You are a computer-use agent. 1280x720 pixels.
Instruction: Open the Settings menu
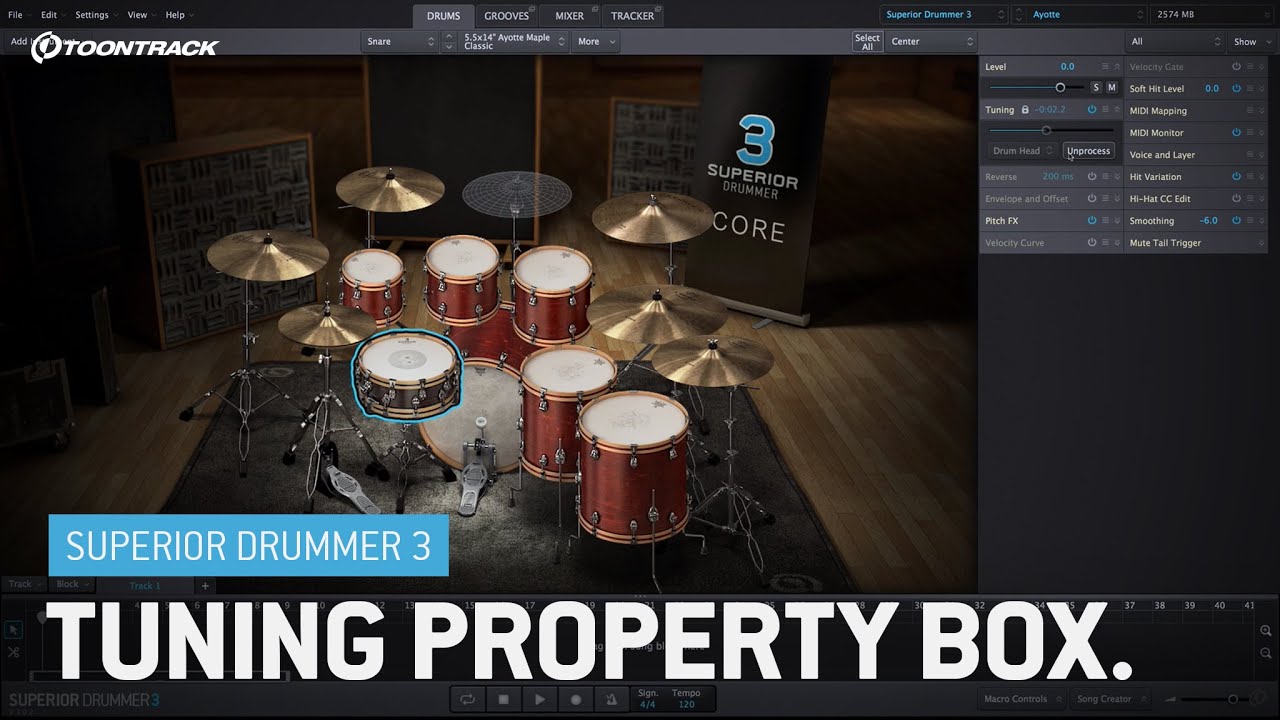point(95,15)
